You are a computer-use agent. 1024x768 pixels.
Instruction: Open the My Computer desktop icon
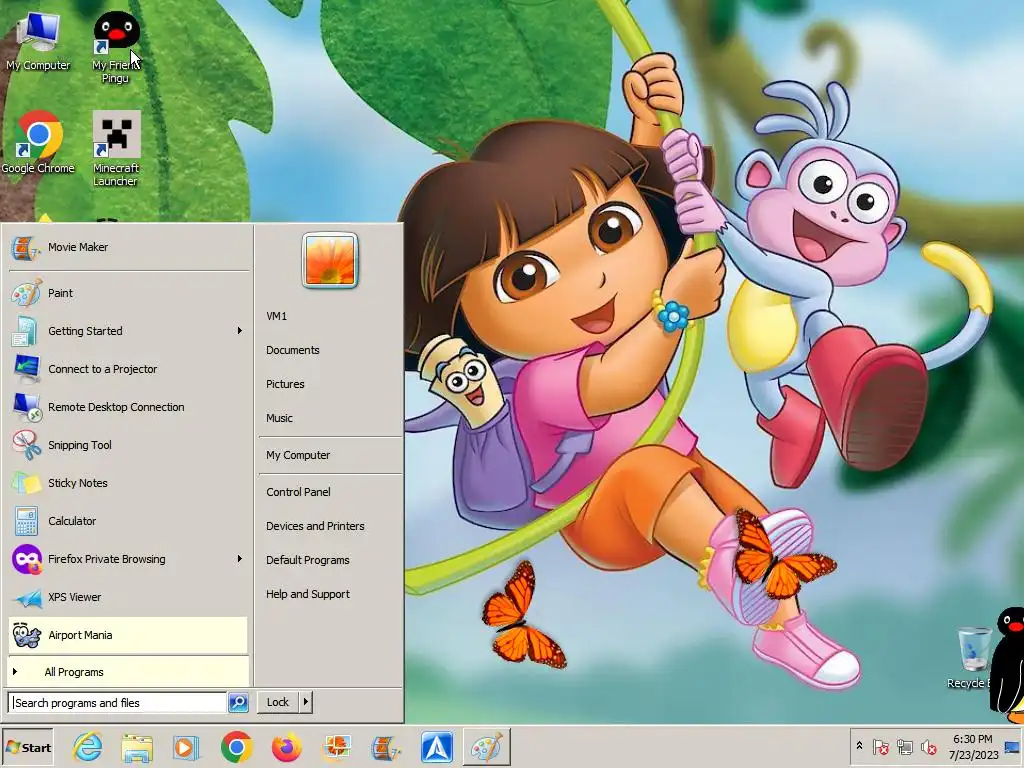[38, 41]
